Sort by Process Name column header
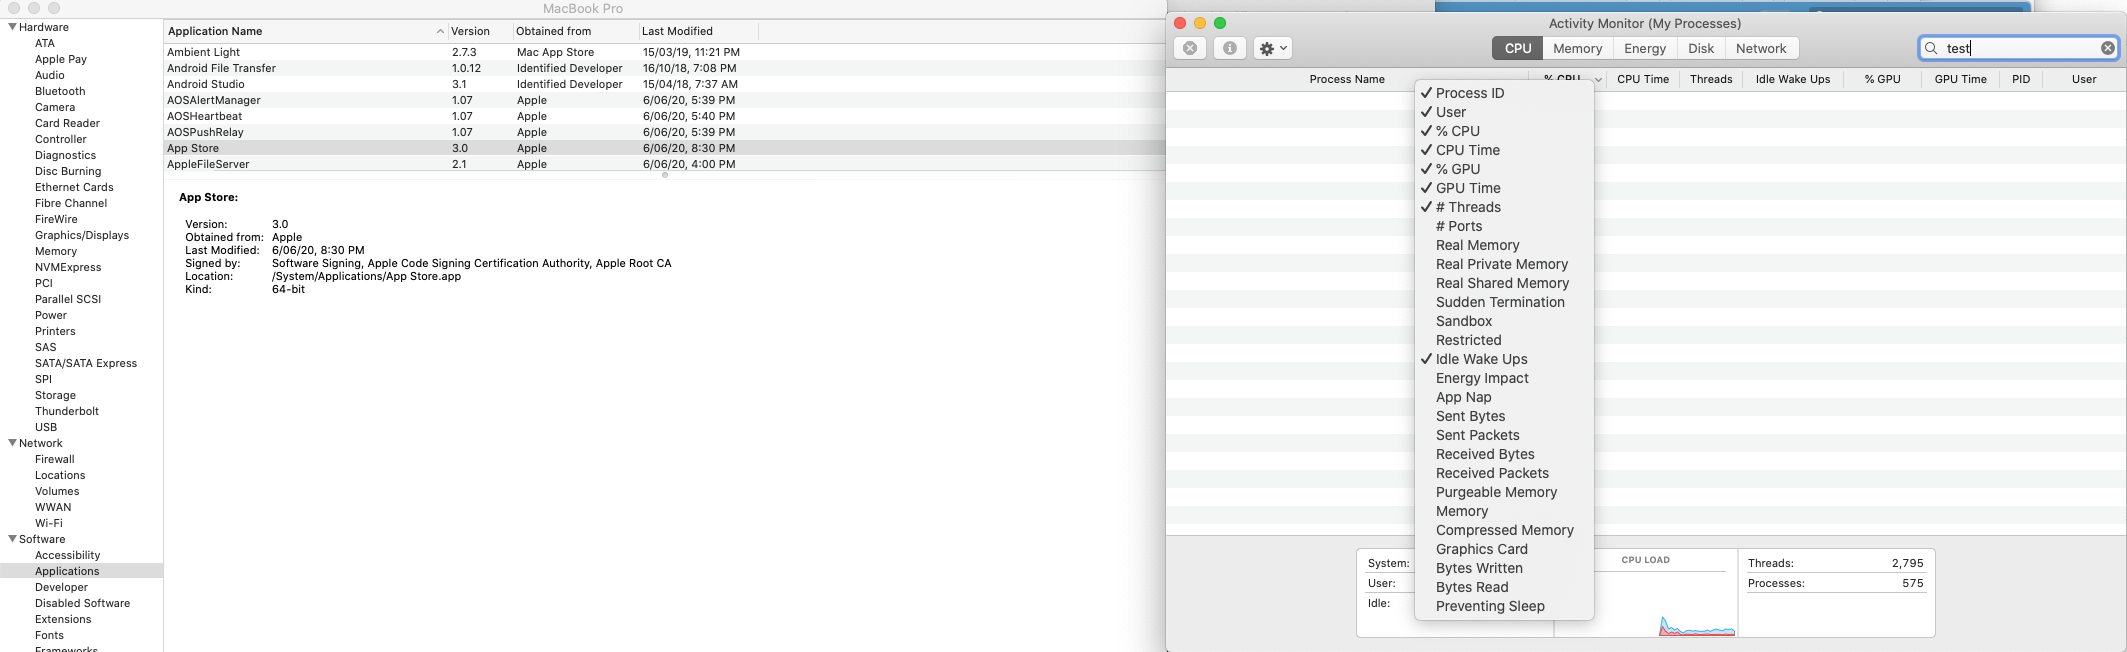The height and width of the screenshot is (652, 2127). pos(1347,79)
